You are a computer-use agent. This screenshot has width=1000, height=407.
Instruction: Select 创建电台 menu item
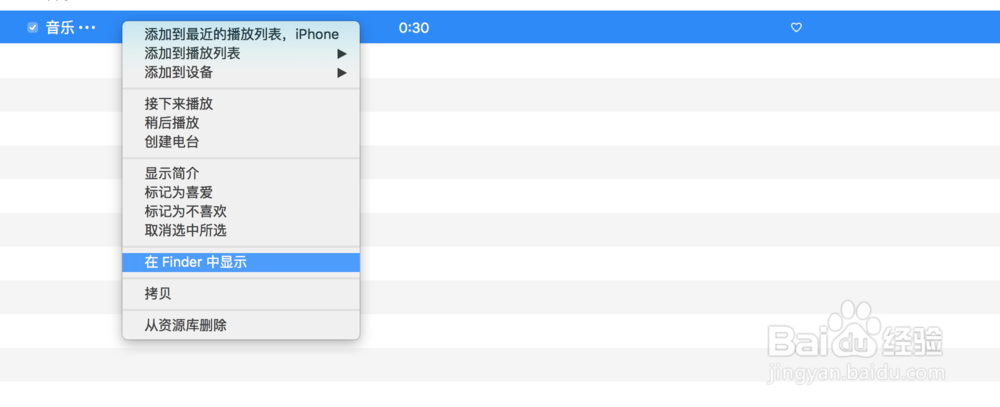tap(171, 142)
